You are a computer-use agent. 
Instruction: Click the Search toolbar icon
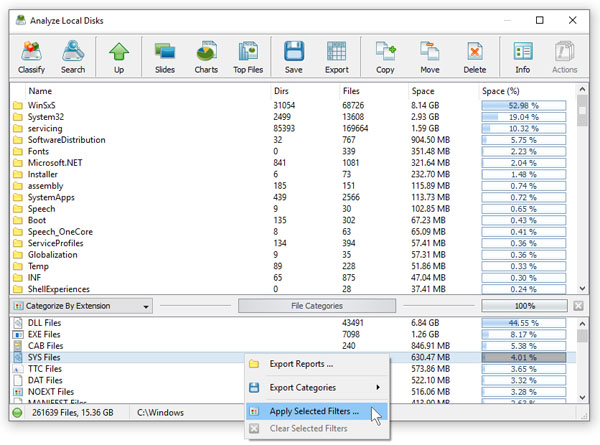pyautogui.click(x=73, y=57)
